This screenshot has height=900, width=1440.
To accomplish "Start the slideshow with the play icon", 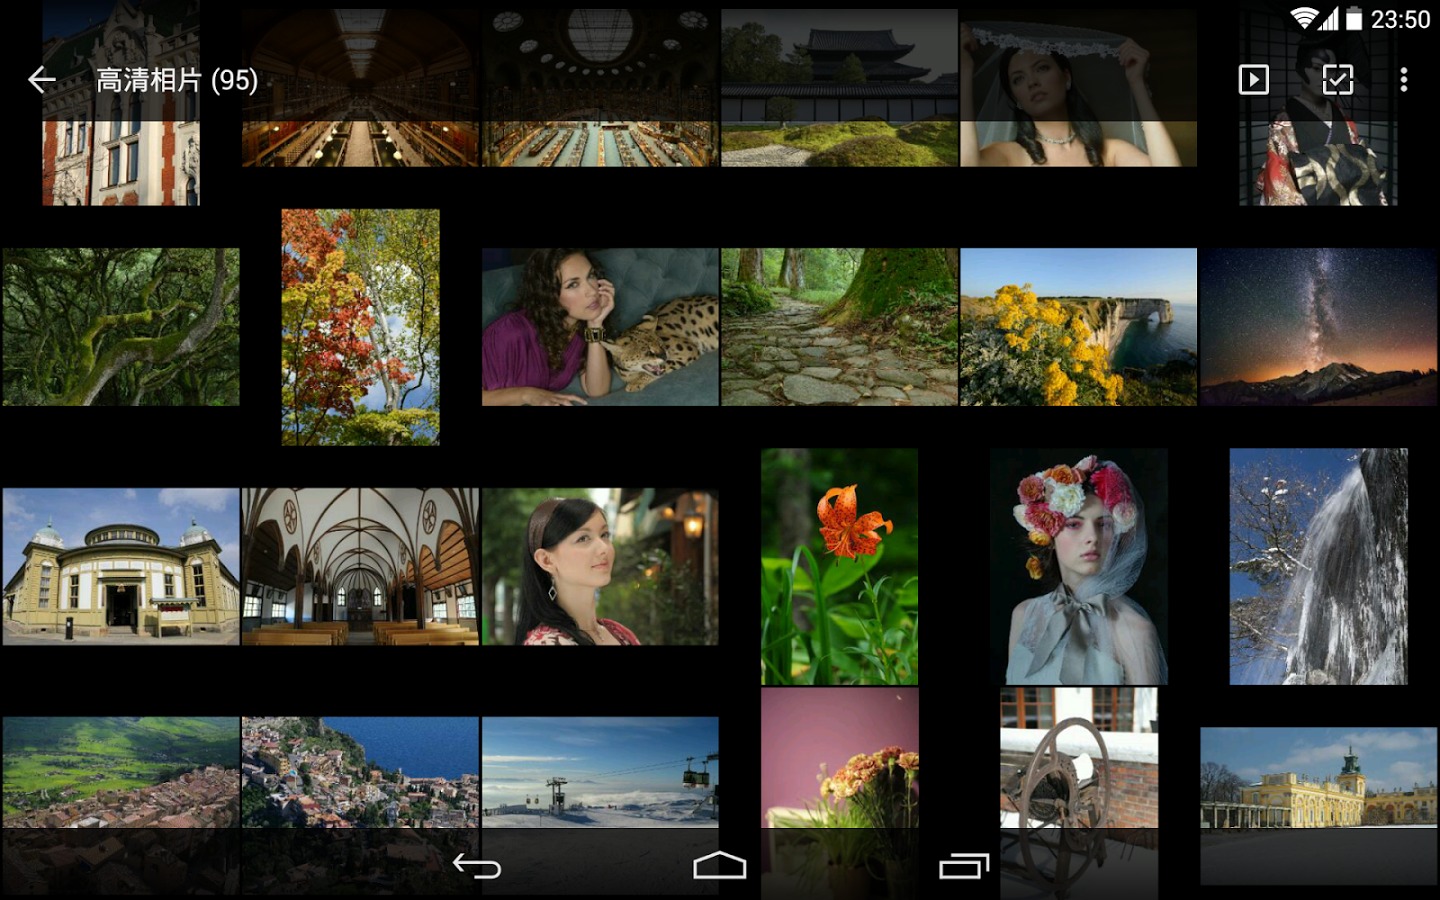I will 1253,80.
